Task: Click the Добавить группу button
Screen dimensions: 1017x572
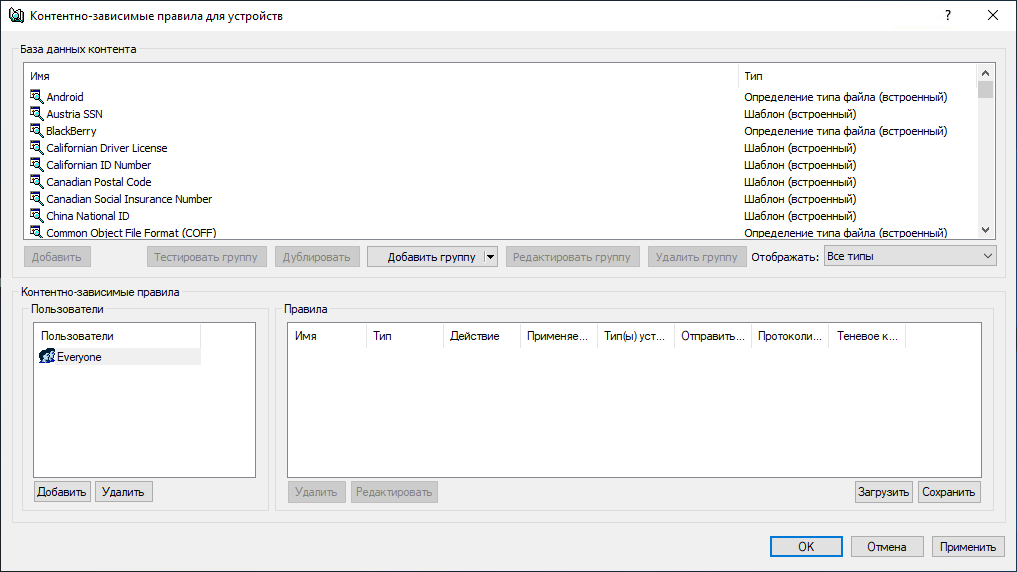Action: pyautogui.click(x=426, y=257)
